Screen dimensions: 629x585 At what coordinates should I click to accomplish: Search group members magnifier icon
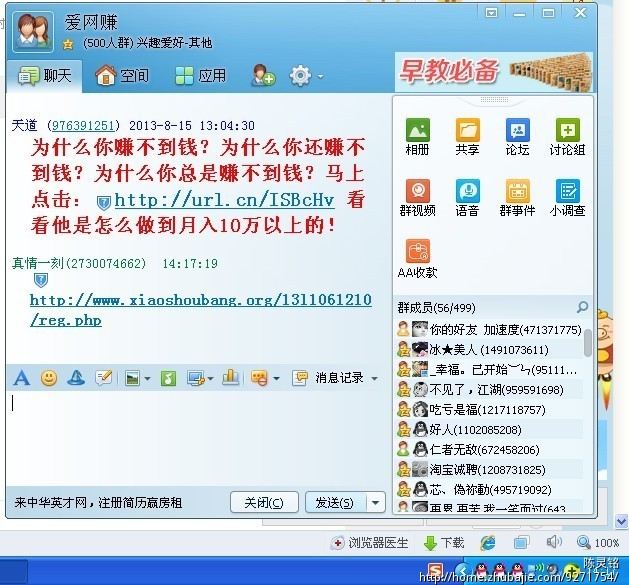pyautogui.click(x=582, y=307)
